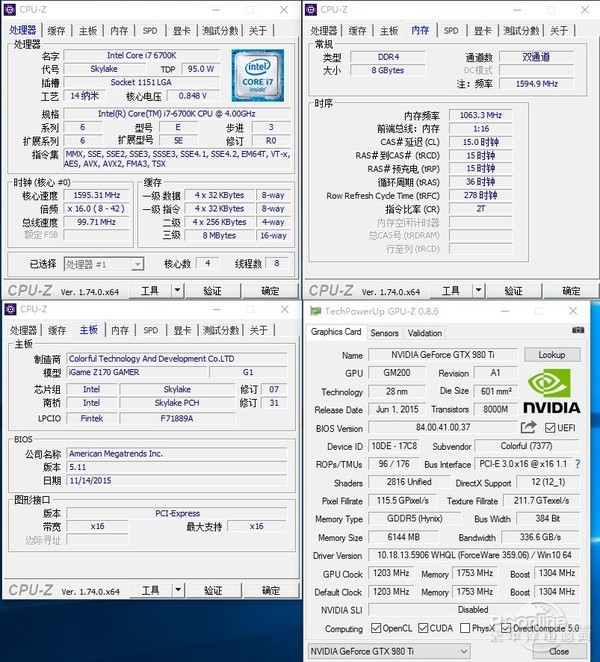Click the BIOS share/export icon in GPU-Z
This screenshot has height=662, width=600.
(x=528, y=427)
